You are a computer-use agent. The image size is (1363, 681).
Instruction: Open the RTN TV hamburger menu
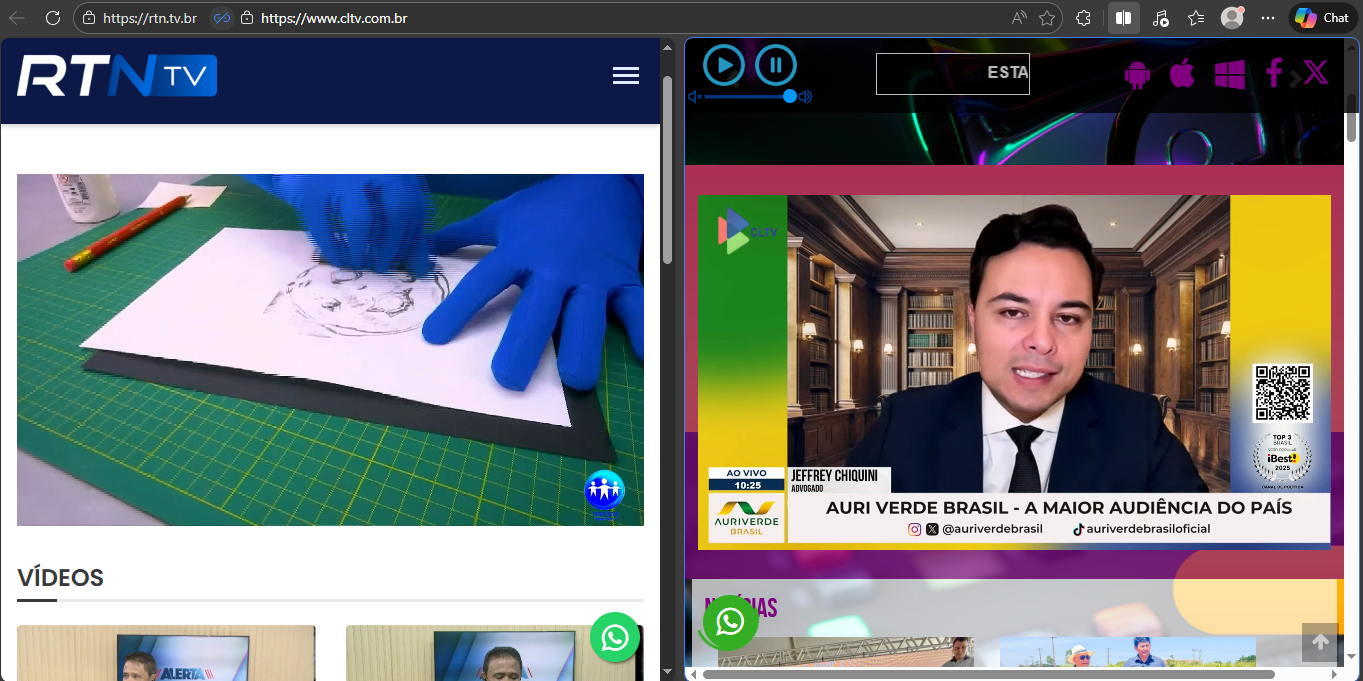pyautogui.click(x=626, y=76)
